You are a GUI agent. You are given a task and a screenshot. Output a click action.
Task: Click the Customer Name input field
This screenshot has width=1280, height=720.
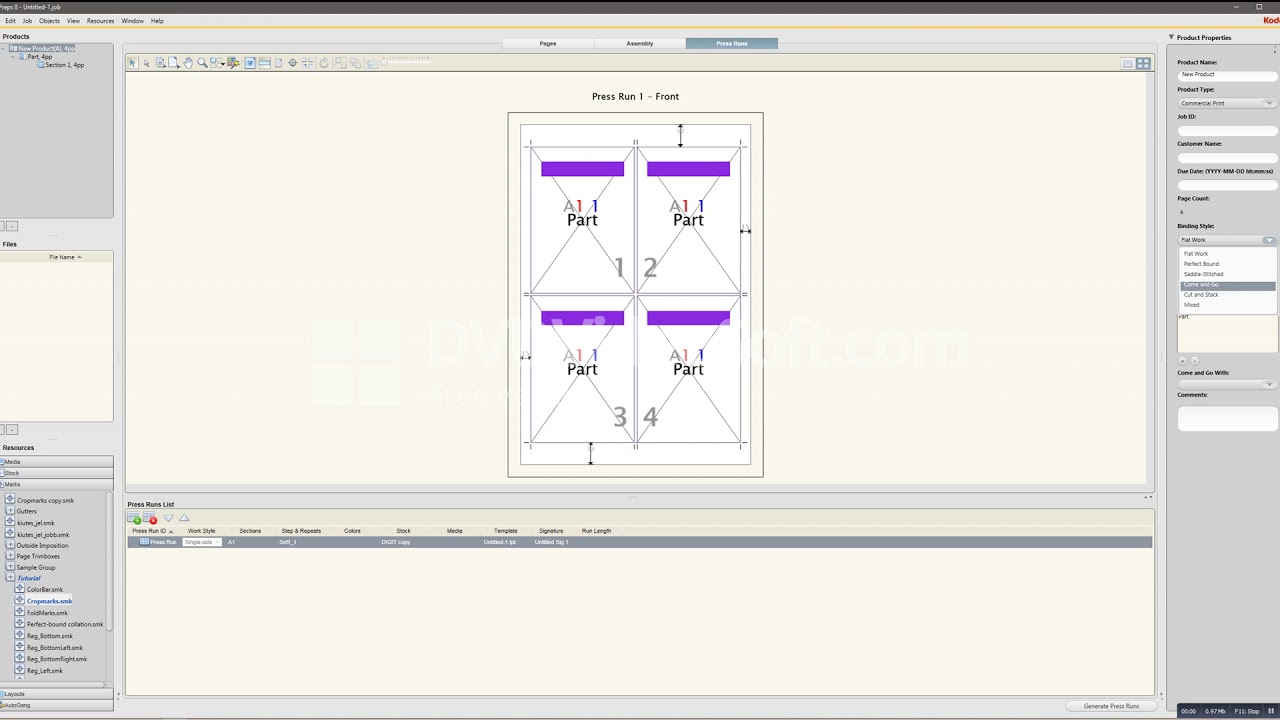tap(1227, 157)
